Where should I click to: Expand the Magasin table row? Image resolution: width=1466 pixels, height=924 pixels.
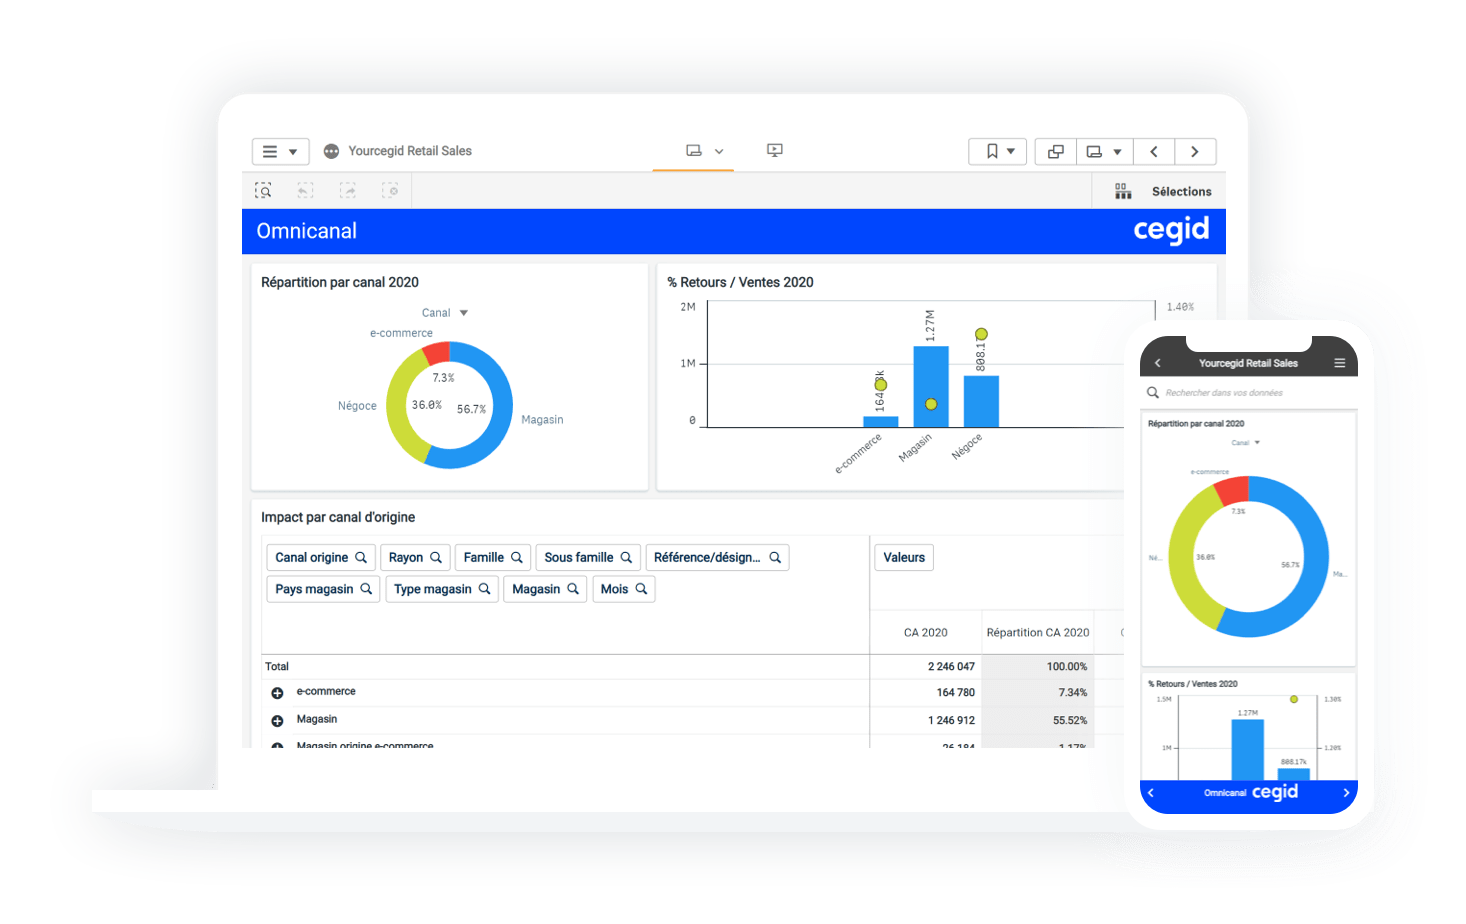[277, 720]
